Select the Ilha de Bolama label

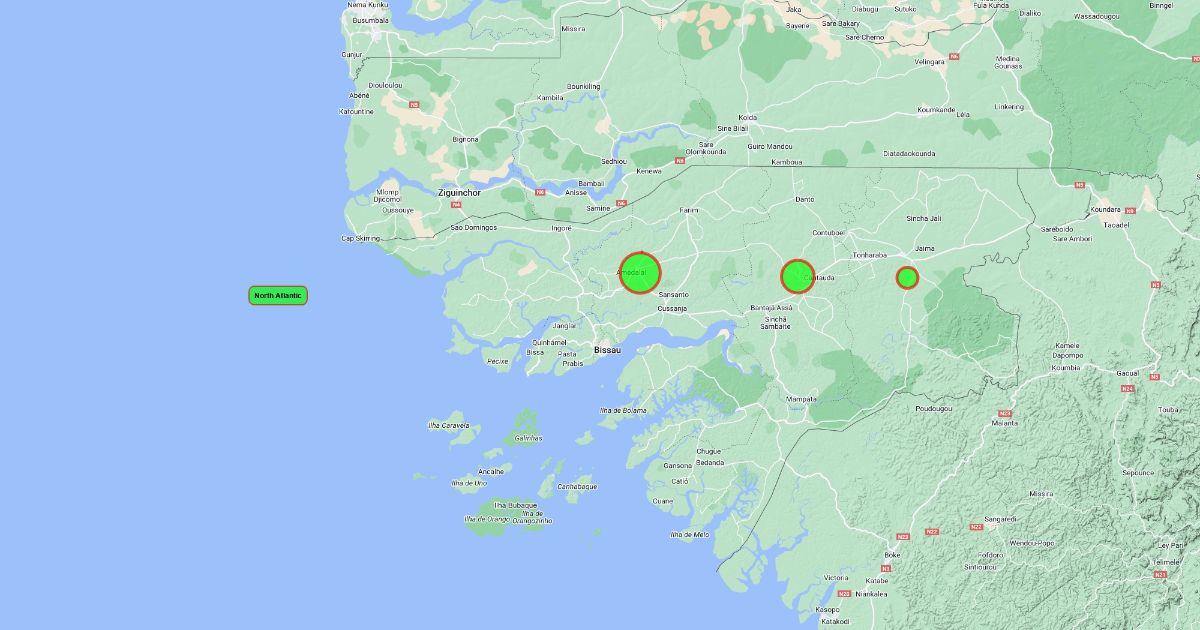coord(622,410)
